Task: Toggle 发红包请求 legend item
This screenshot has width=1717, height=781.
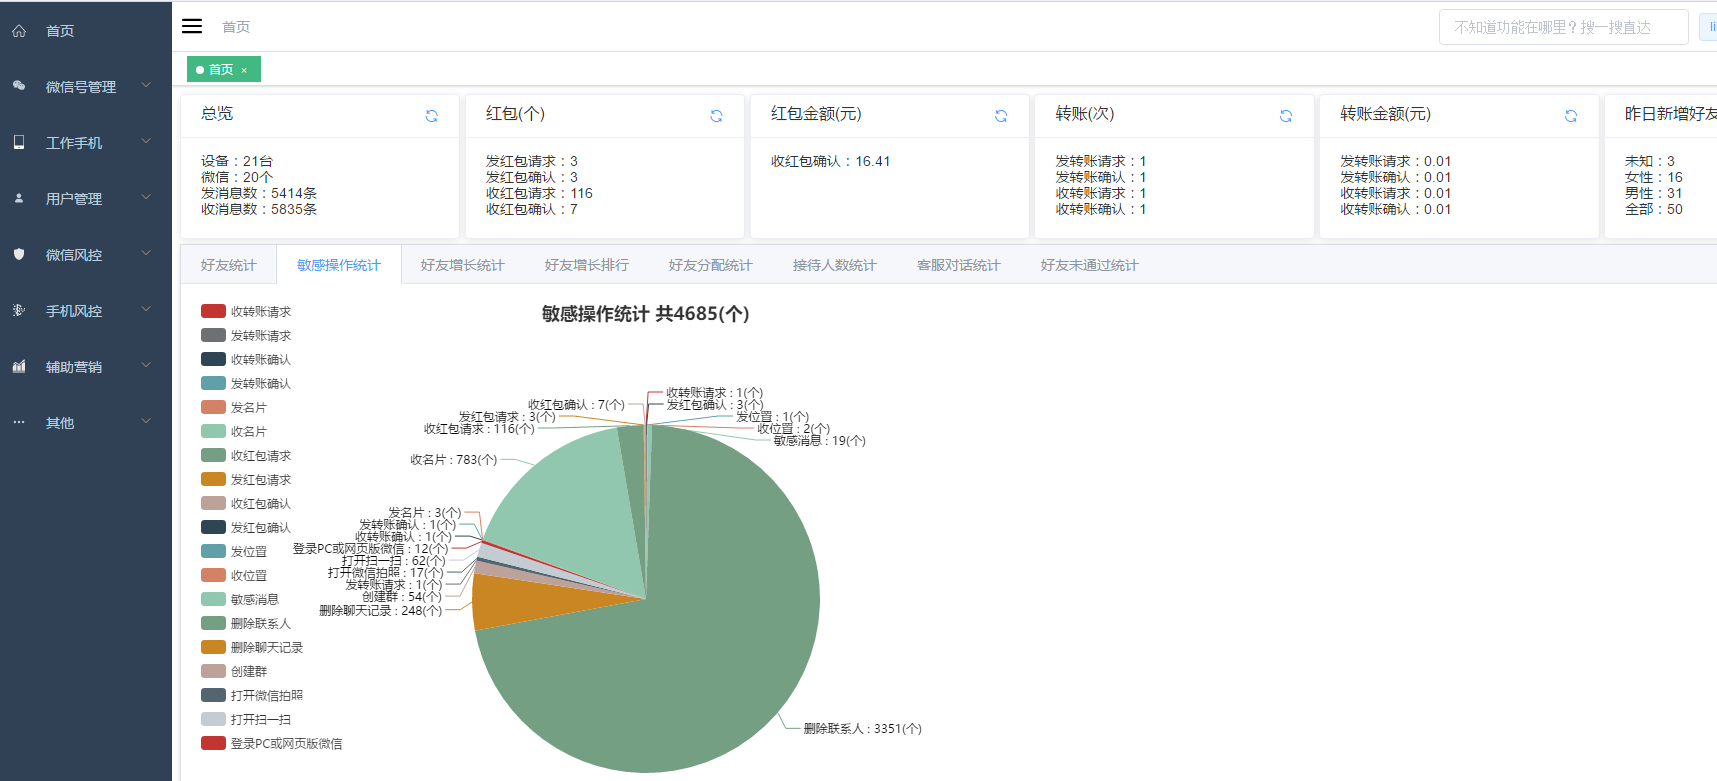Action: 246,480
